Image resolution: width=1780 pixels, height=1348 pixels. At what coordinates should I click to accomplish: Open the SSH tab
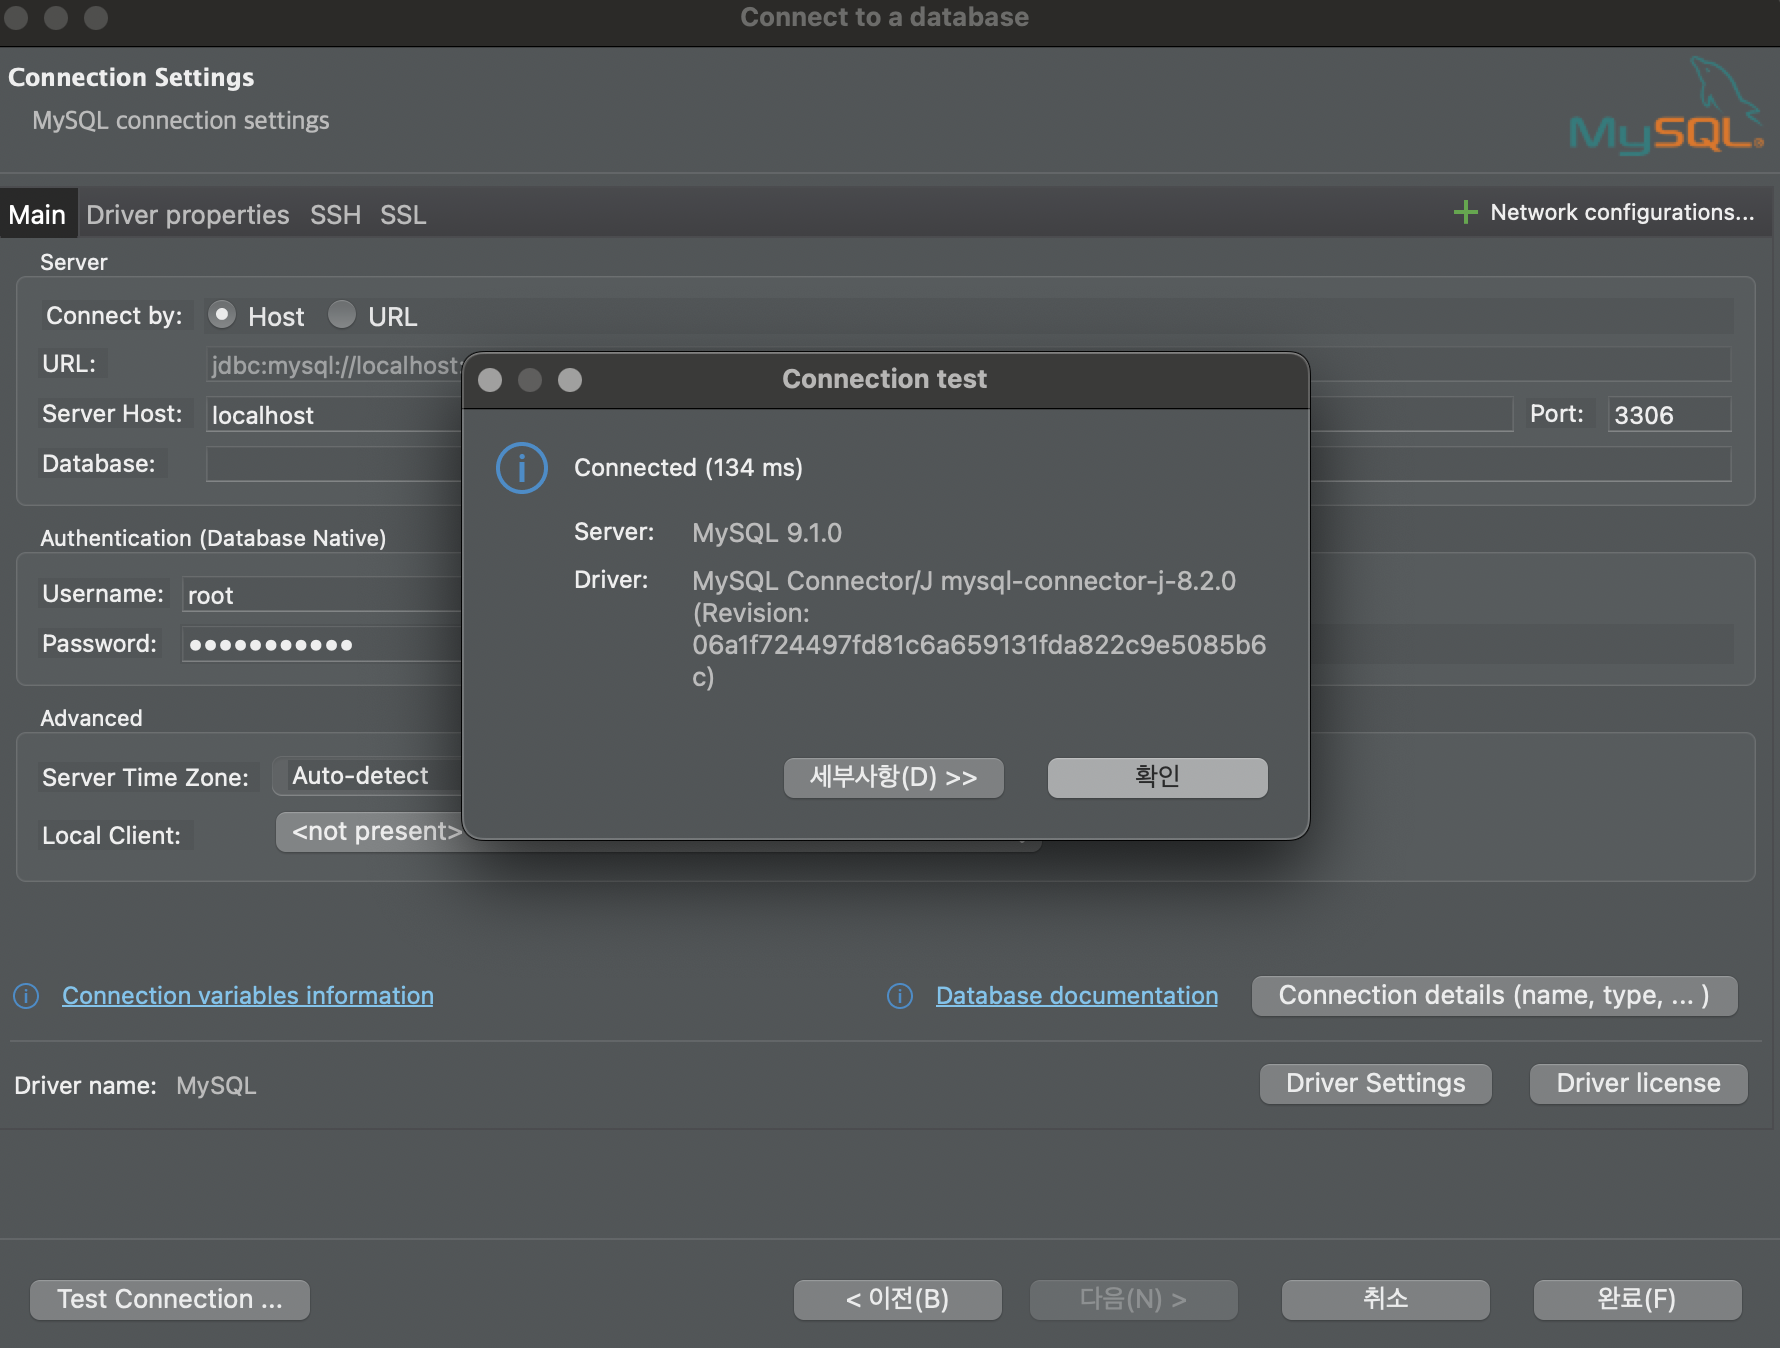[335, 214]
